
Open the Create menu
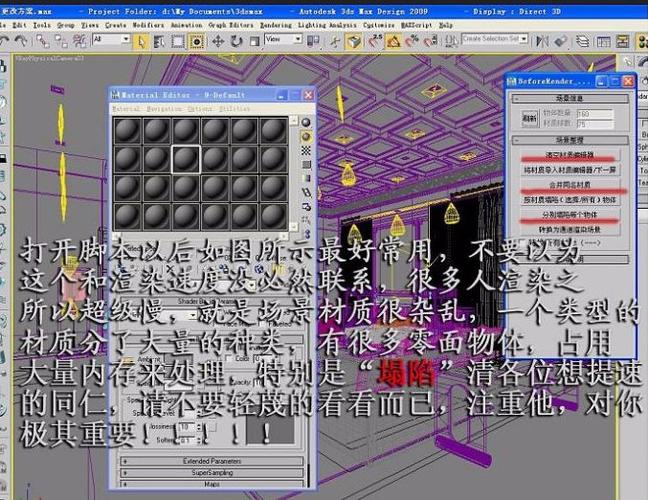tap(115, 25)
